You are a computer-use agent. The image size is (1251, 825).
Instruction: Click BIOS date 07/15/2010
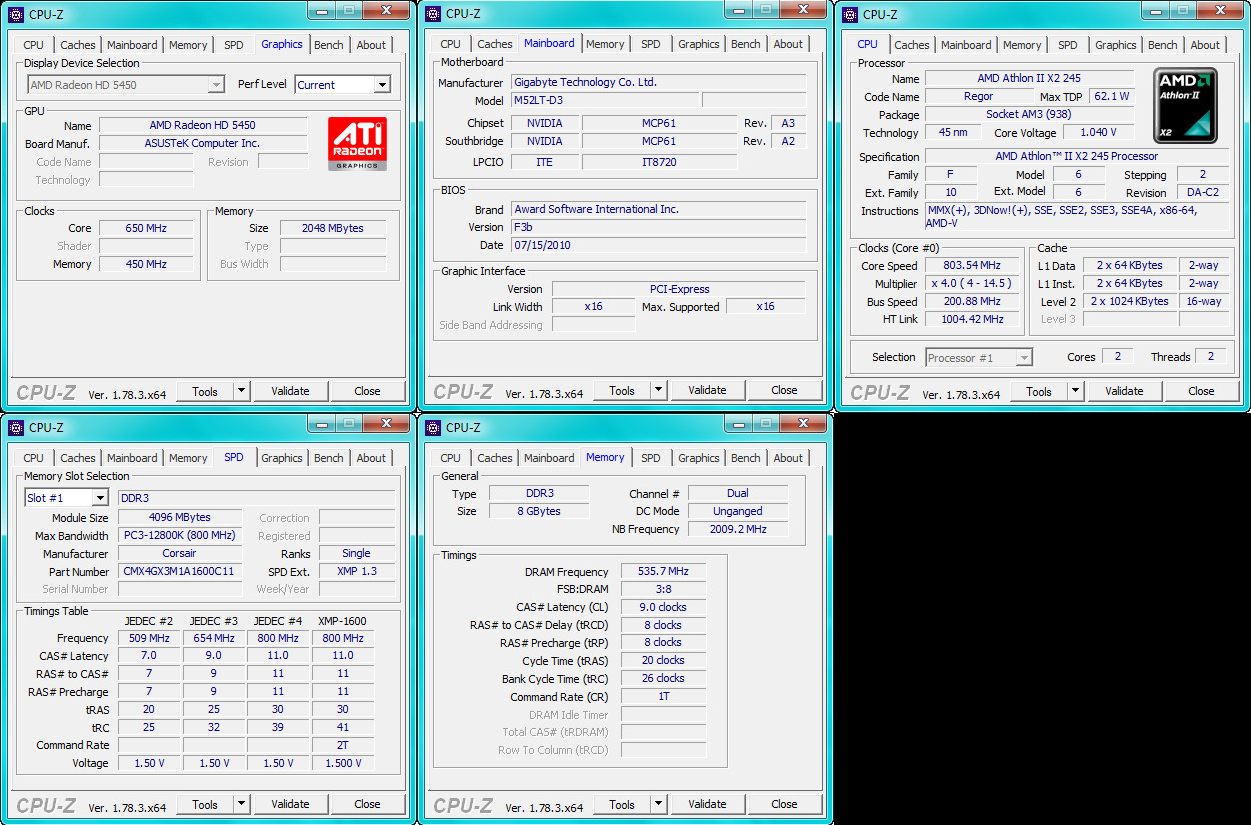[x=658, y=245]
